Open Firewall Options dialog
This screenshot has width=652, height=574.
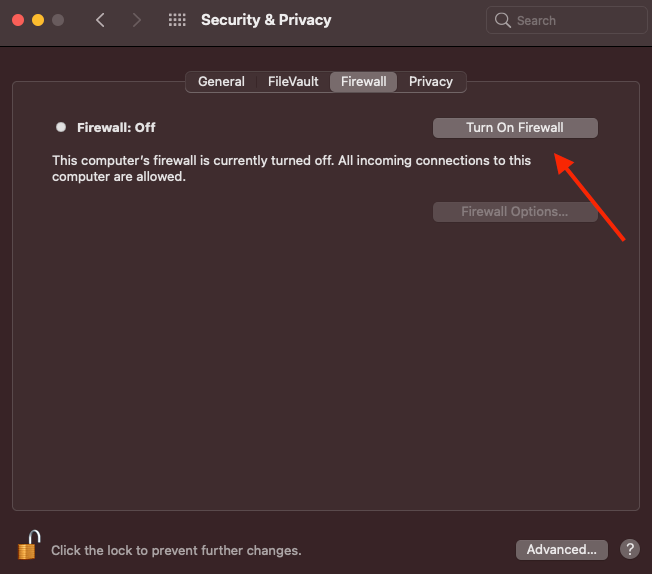pos(515,212)
